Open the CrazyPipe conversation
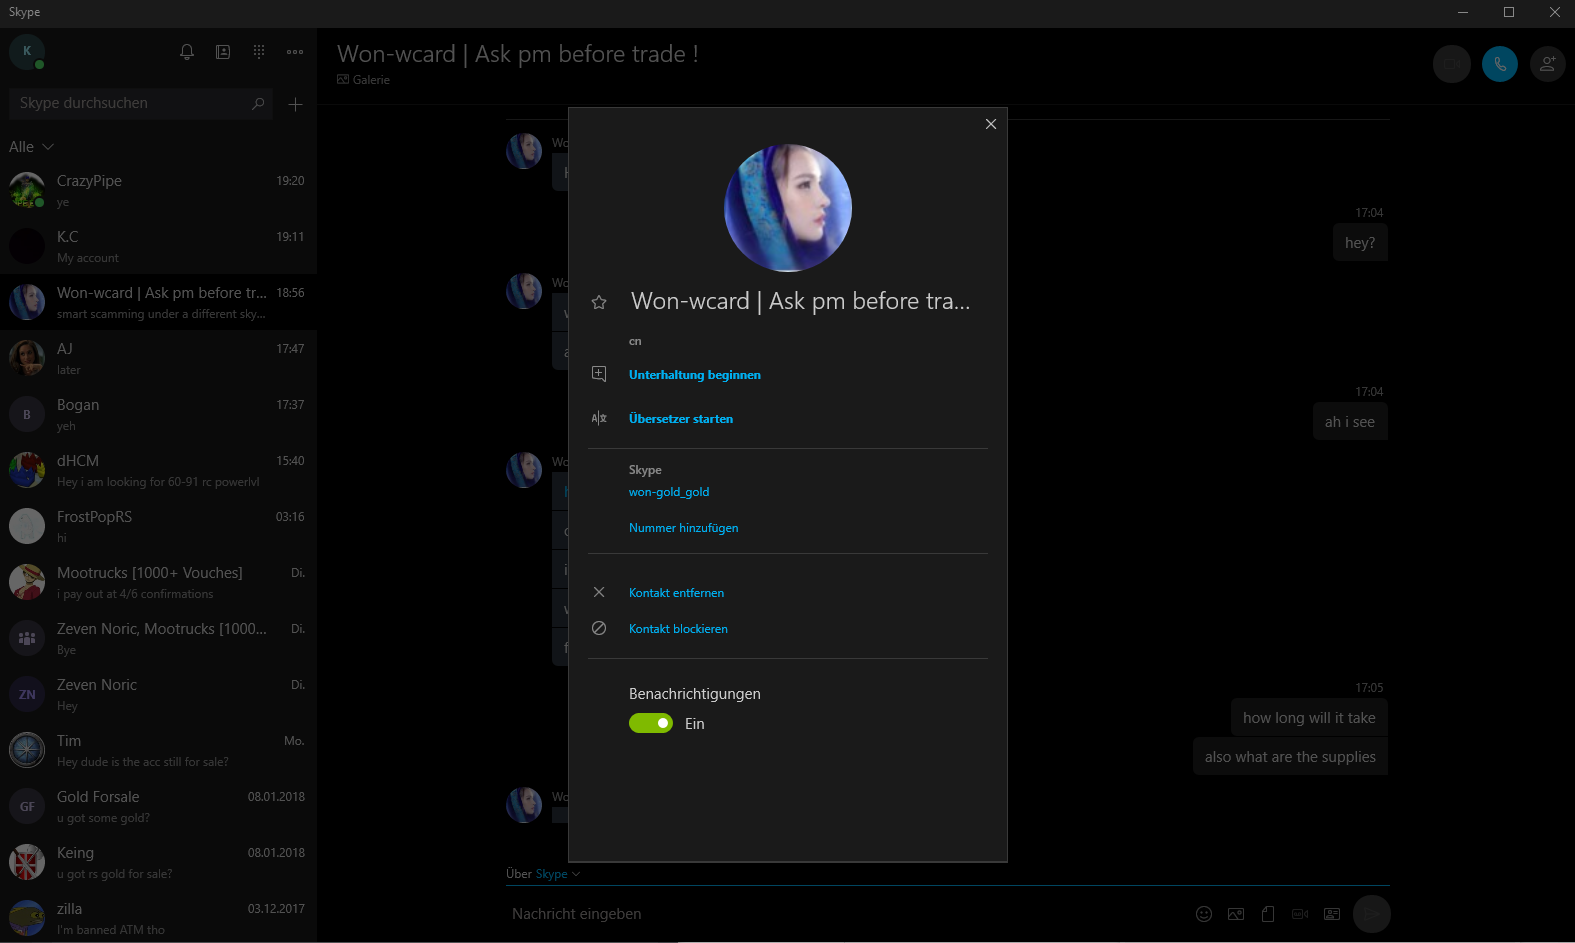This screenshot has height=943, width=1575. point(158,190)
